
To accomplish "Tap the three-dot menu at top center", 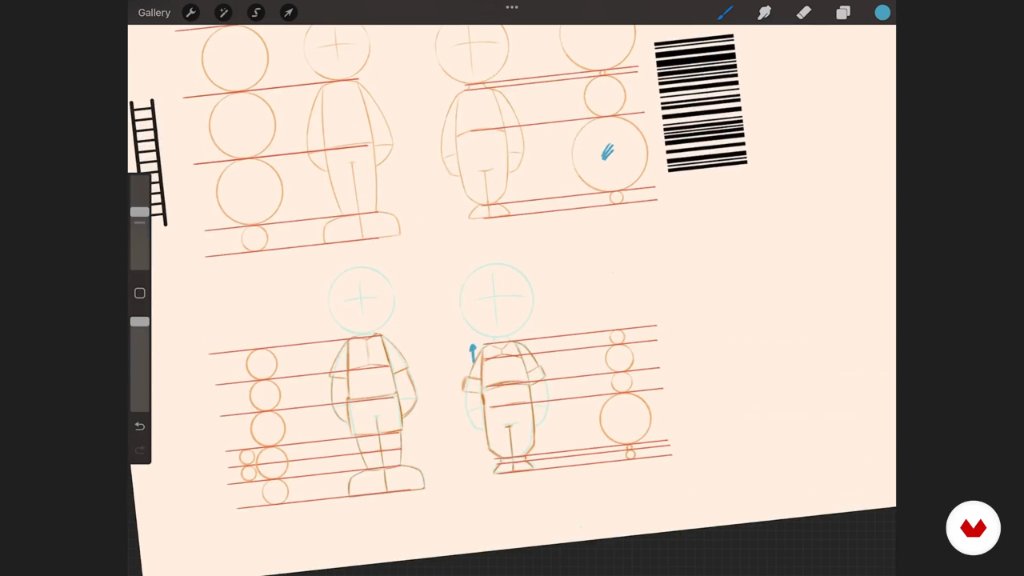I will point(512,7).
